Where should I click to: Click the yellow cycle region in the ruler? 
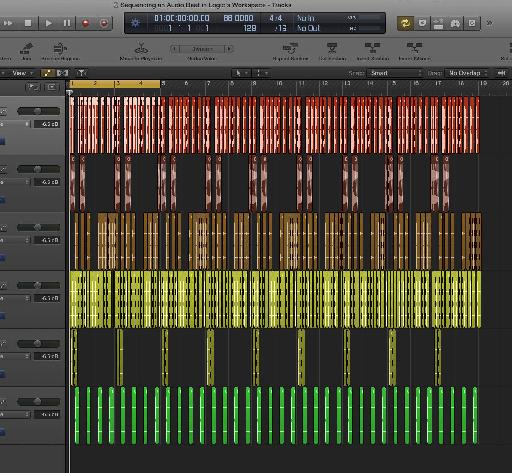click(115, 84)
